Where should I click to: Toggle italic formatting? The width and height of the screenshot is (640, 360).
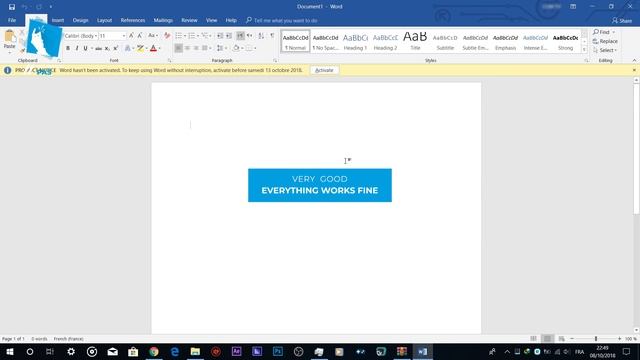pos(77,48)
